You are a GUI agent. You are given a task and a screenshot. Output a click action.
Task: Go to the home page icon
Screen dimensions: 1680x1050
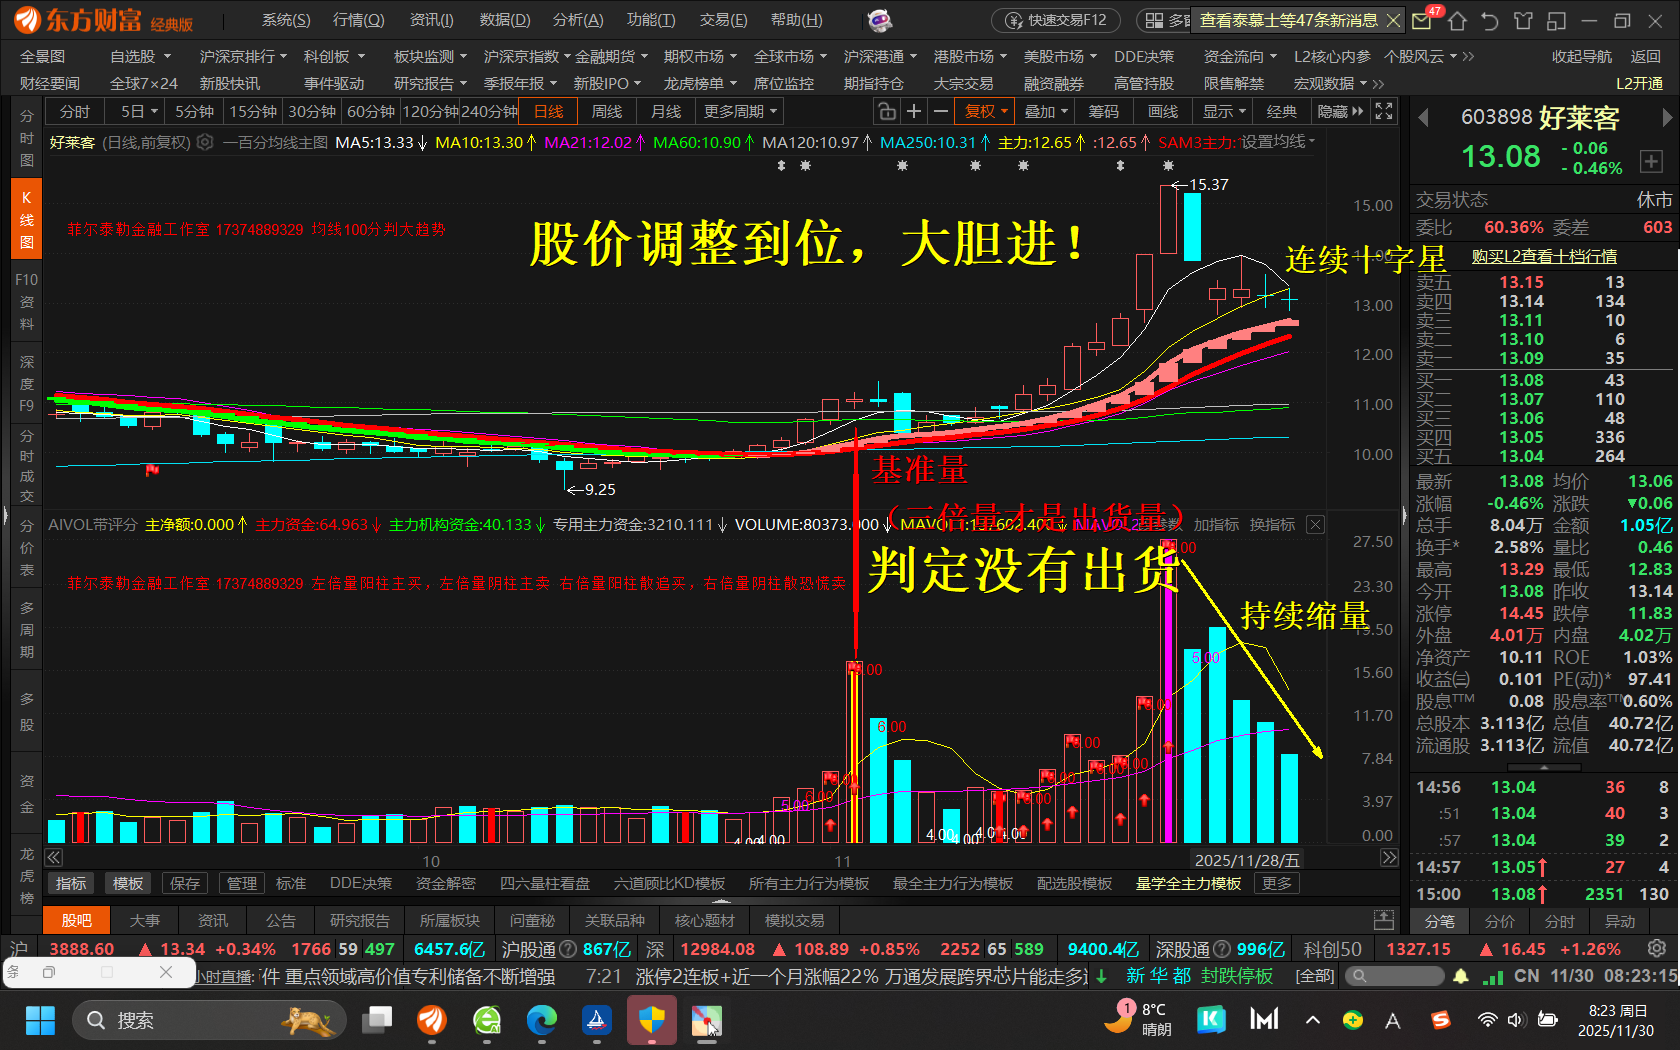[x=1457, y=21]
